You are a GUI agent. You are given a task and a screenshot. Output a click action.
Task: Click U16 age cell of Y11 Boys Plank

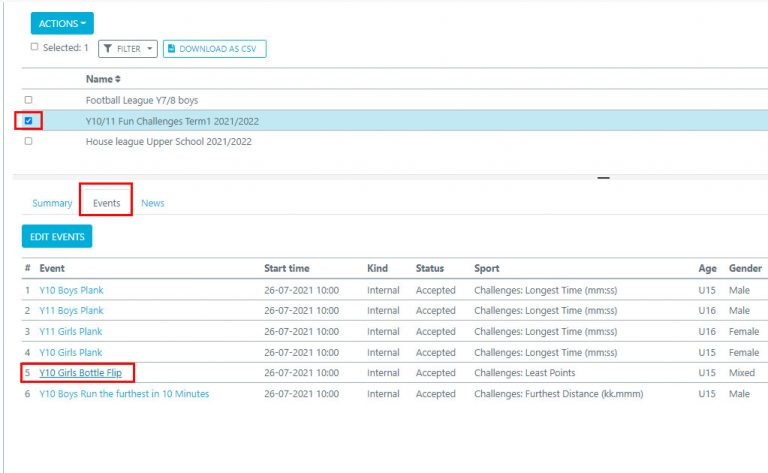tap(707, 311)
